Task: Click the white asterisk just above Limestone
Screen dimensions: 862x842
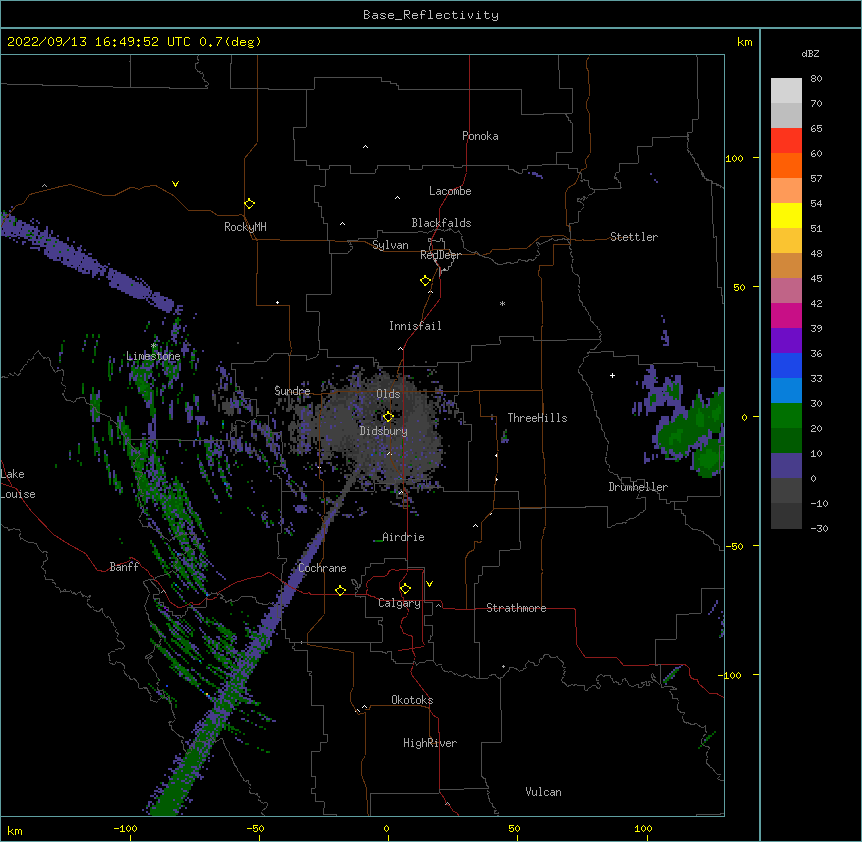Action: (154, 346)
